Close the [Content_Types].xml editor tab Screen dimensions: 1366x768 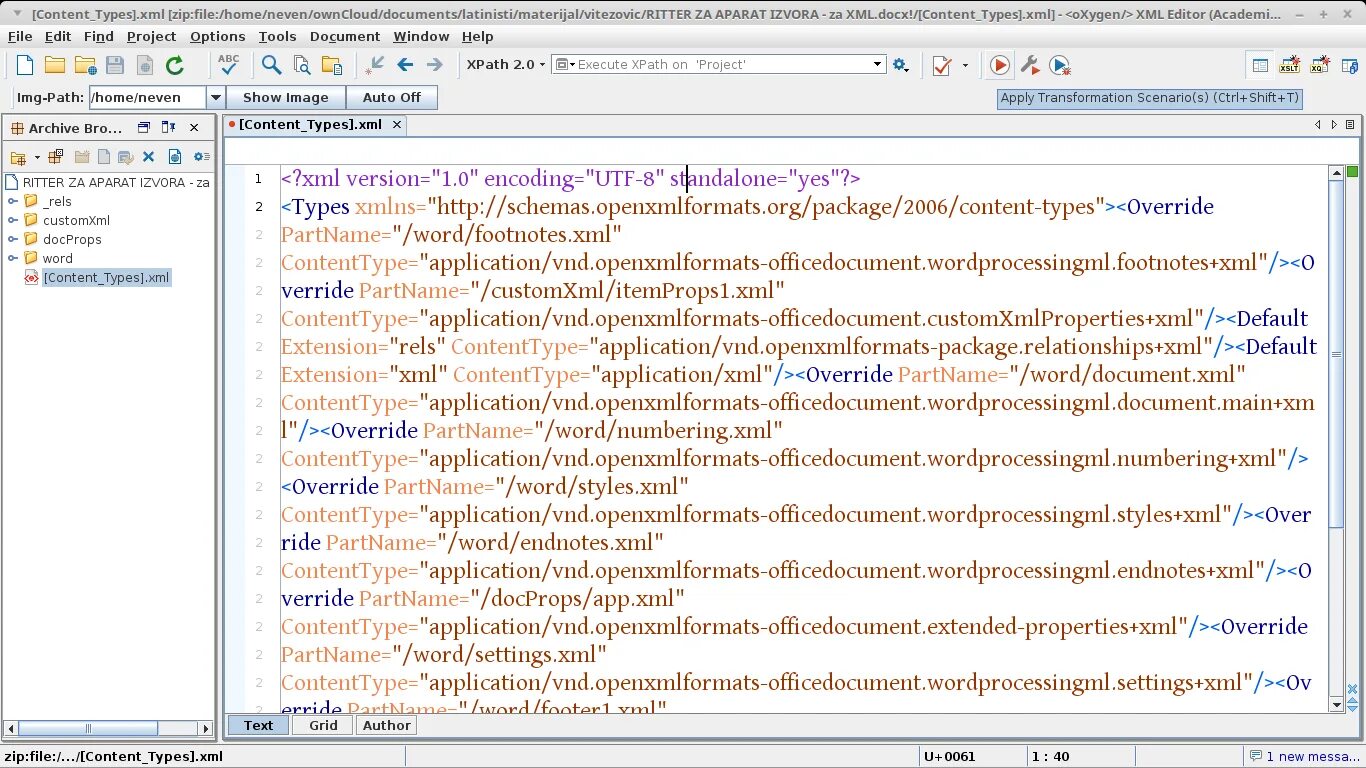397,125
